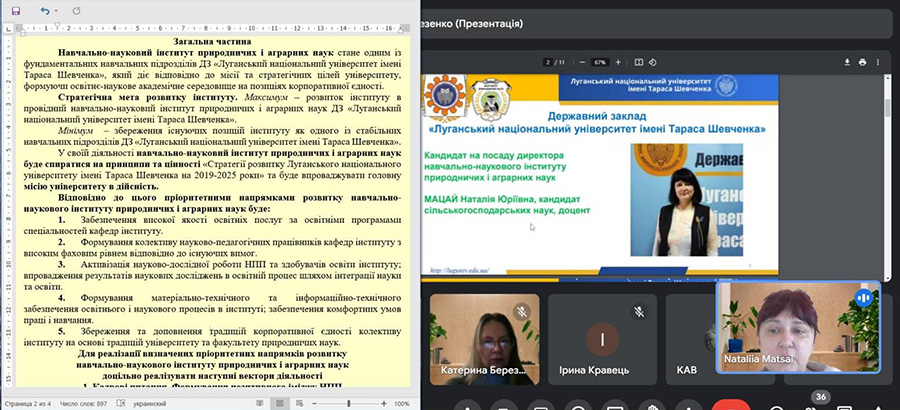900x410 pixels.
Task: Click the Redo arrow icon
Action: (x=76, y=10)
